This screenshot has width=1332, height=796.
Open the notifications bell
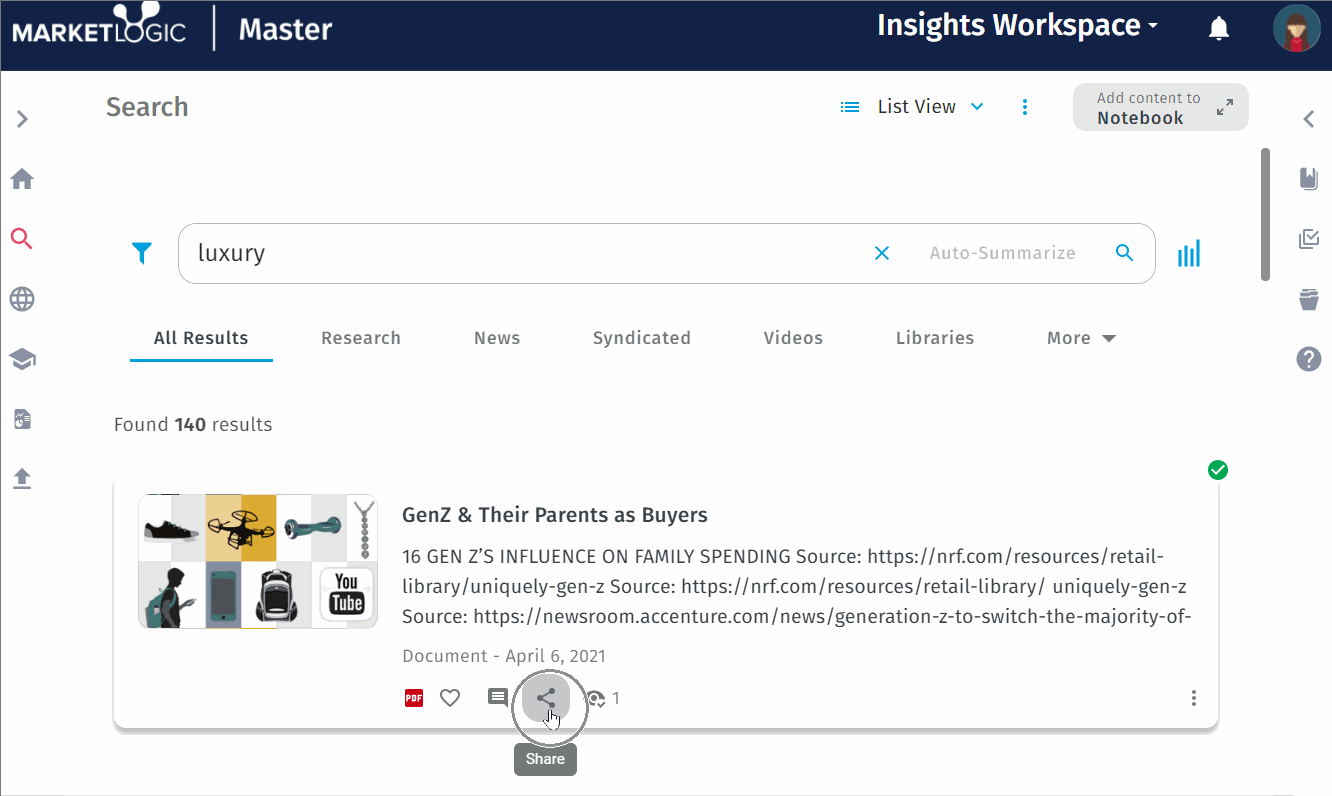1219,28
